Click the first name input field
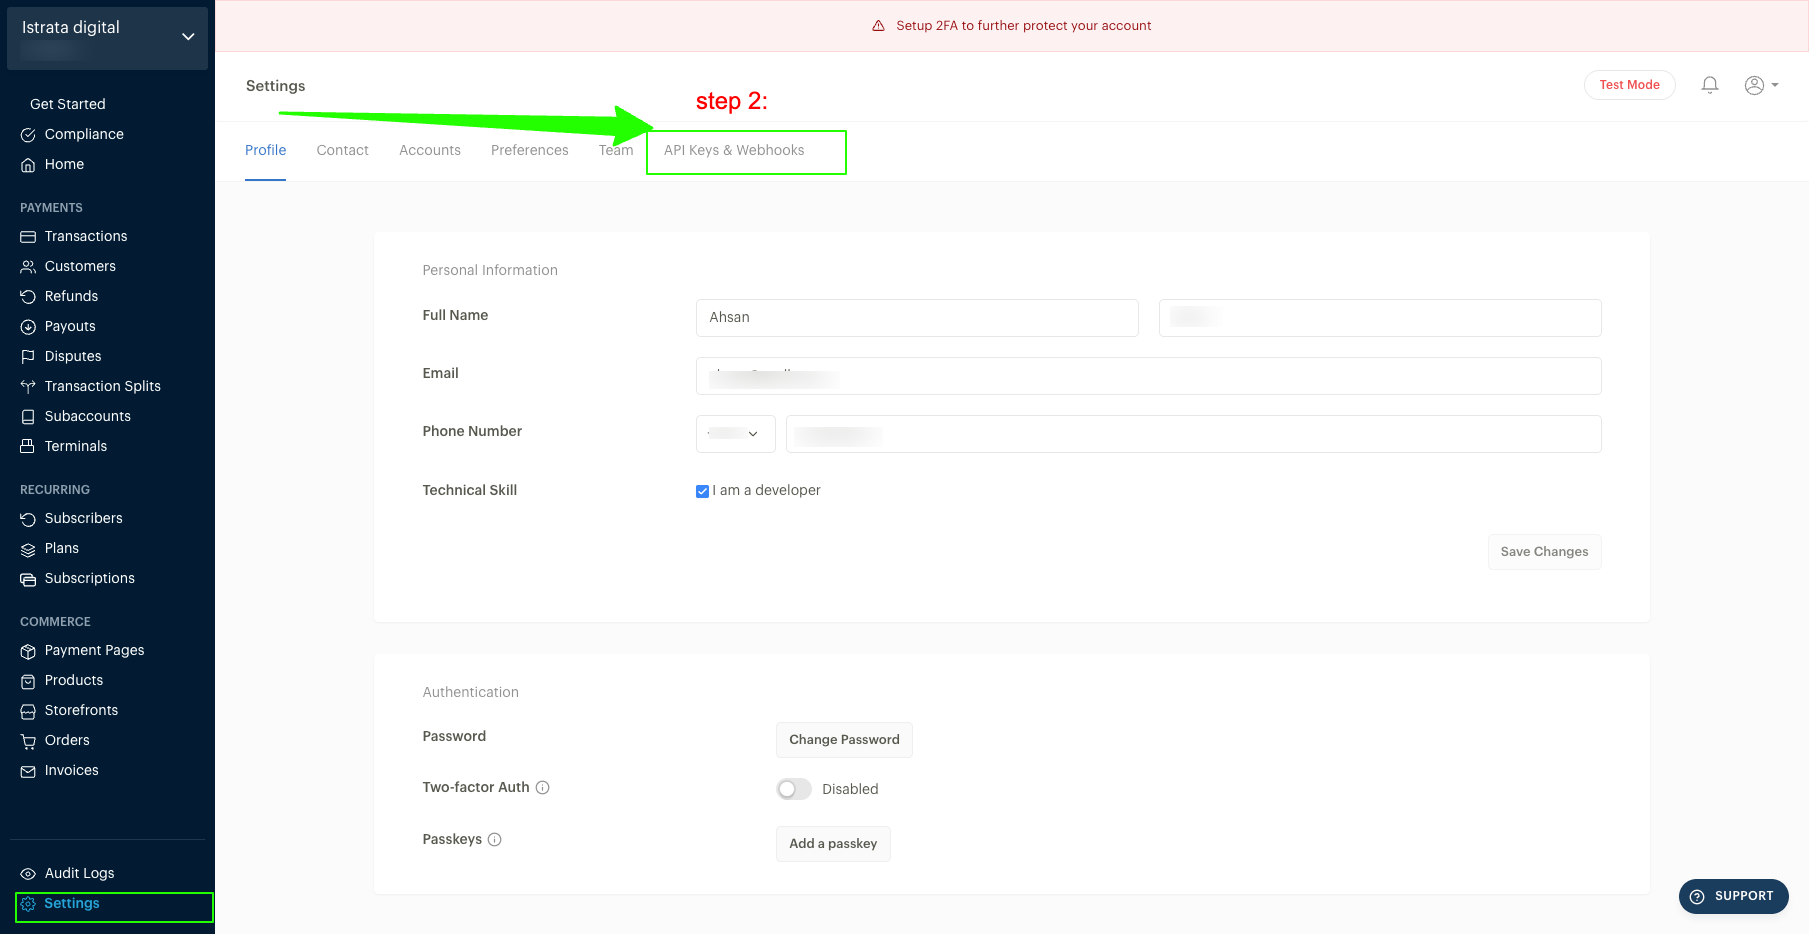This screenshot has height=934, width=1809. pos(917,318)
